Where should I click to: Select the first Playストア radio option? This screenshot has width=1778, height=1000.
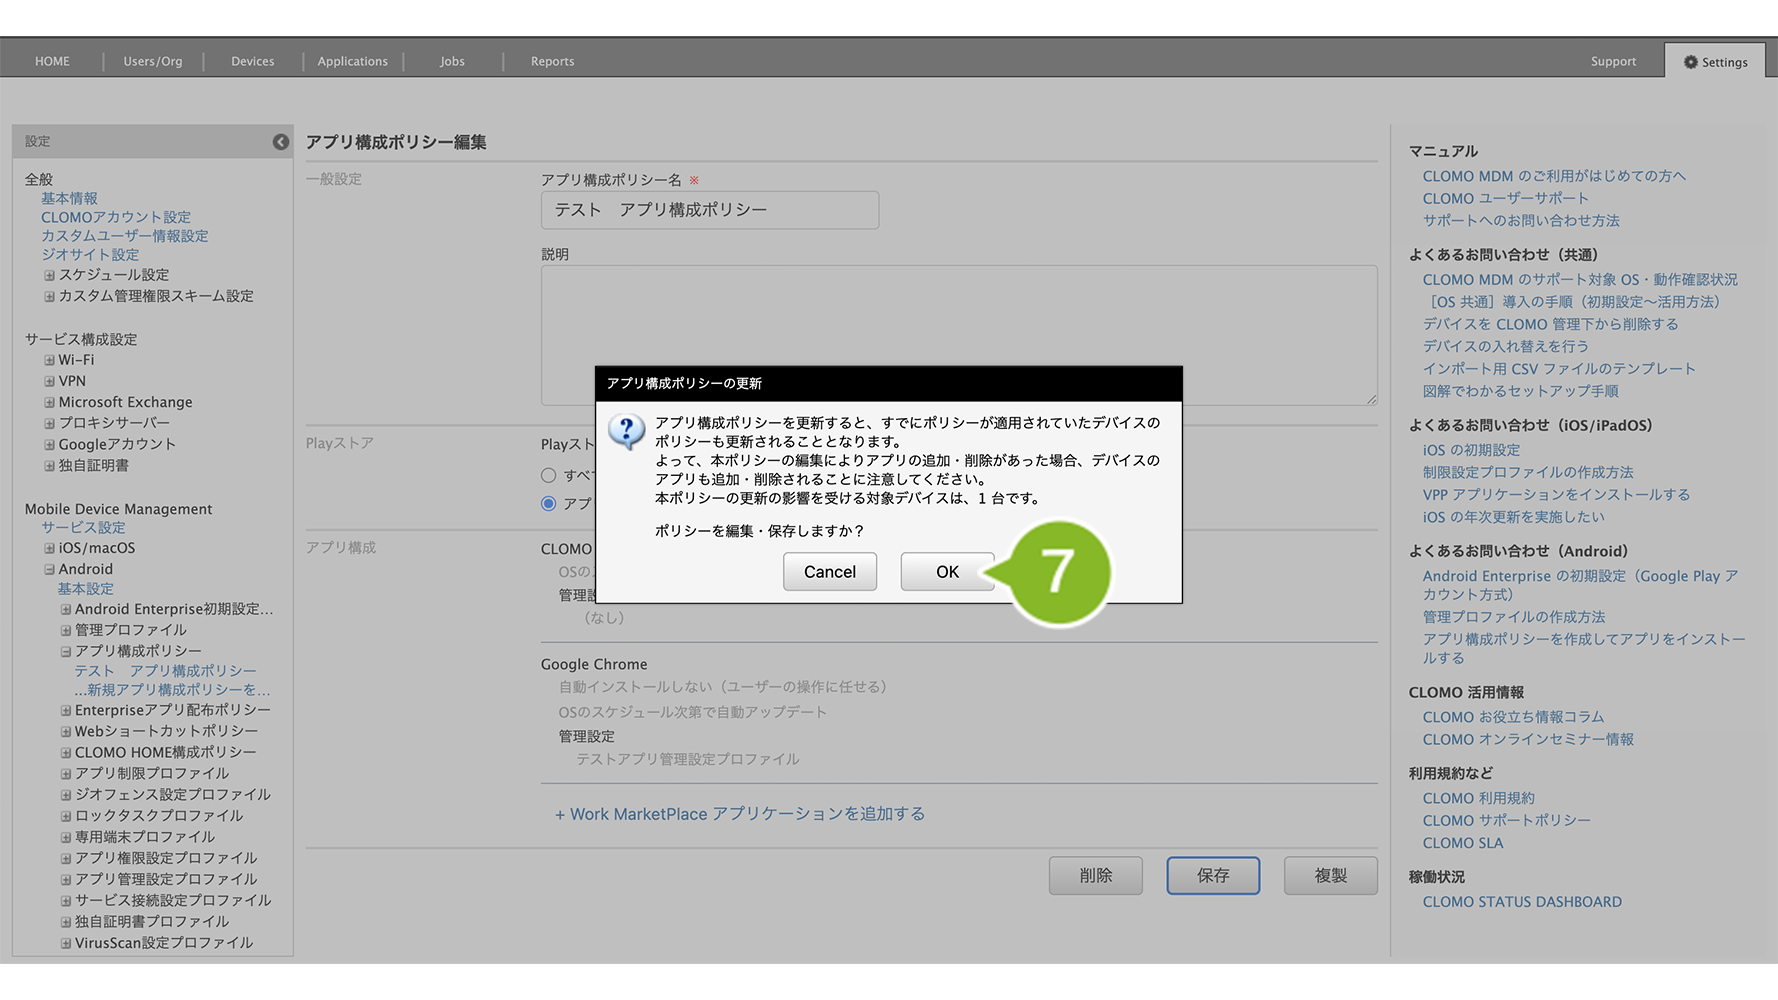click(x=548, y=476)
